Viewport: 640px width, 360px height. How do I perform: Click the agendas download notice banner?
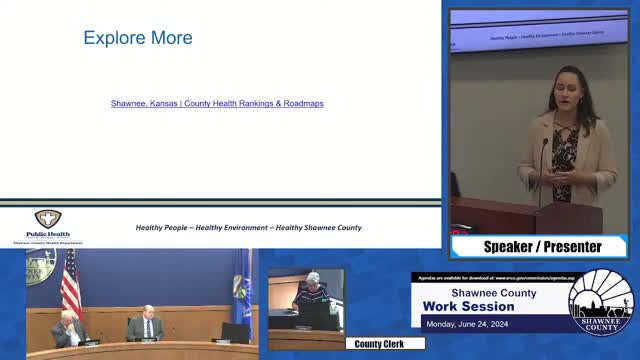coord(496,278)
